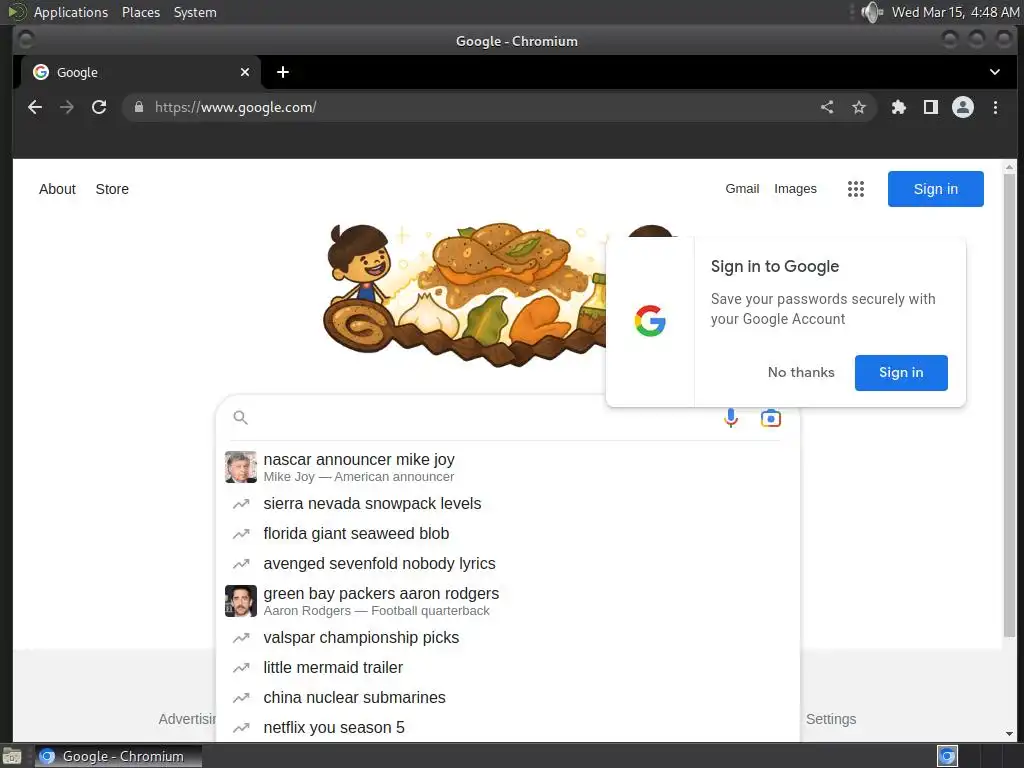Close the Google tab
Viewport: 1024px width, 768px height.
tap(245, 72)
